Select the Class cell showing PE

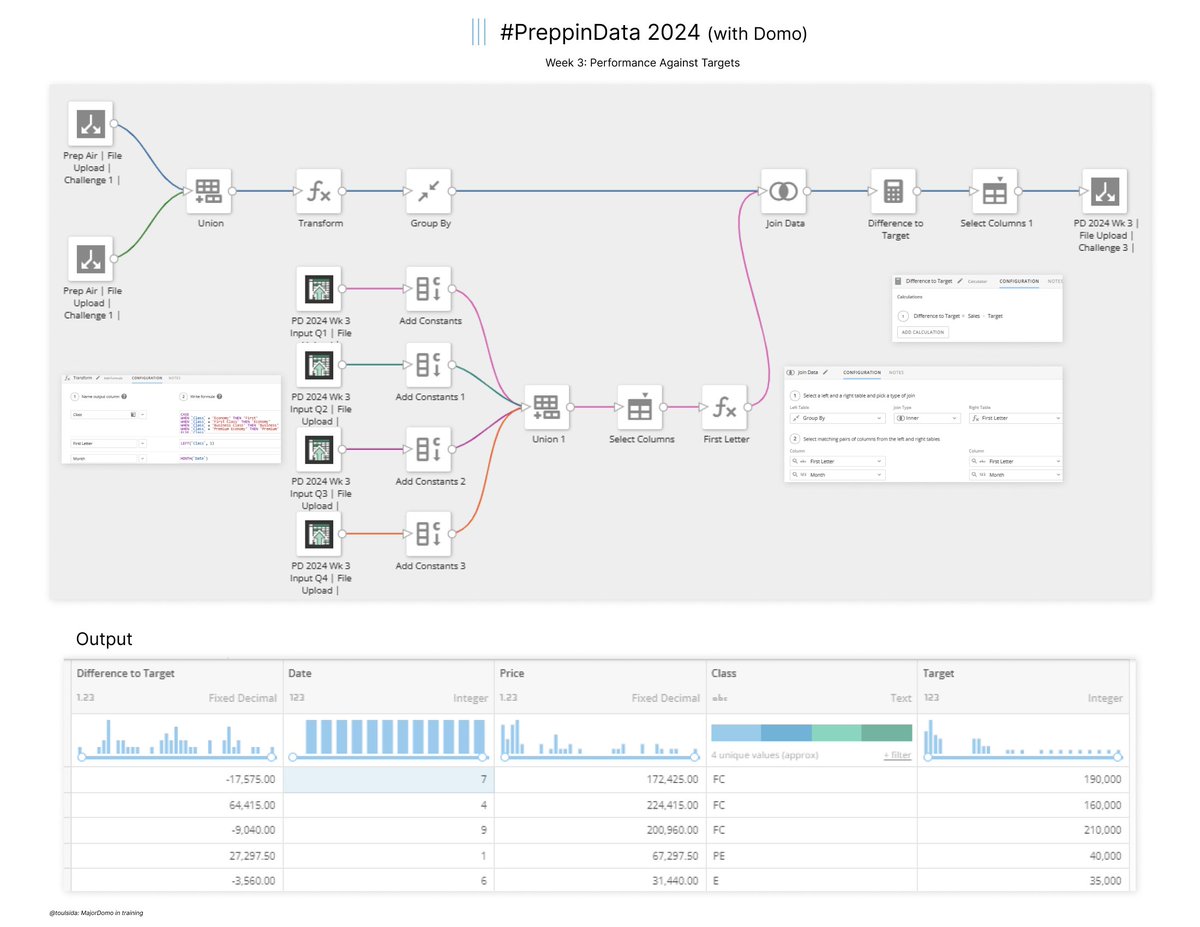pos(810,856)
